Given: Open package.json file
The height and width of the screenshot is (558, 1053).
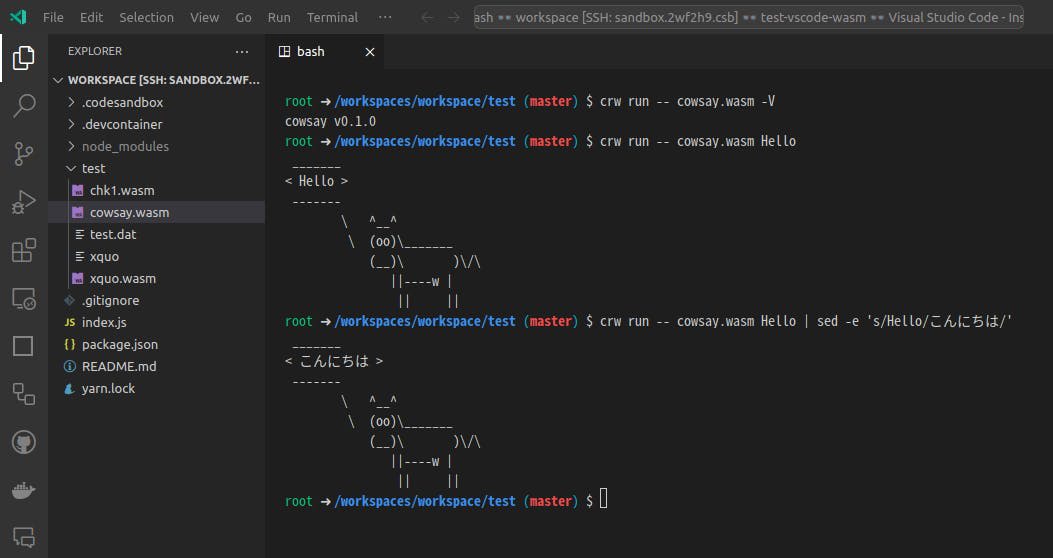Looking at the screenshot, I should click(x=156, y=344).
